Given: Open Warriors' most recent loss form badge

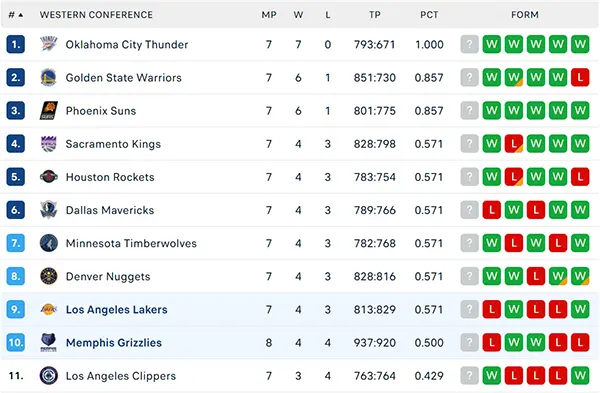Looking at the screenshot, I should coord(580,78).
